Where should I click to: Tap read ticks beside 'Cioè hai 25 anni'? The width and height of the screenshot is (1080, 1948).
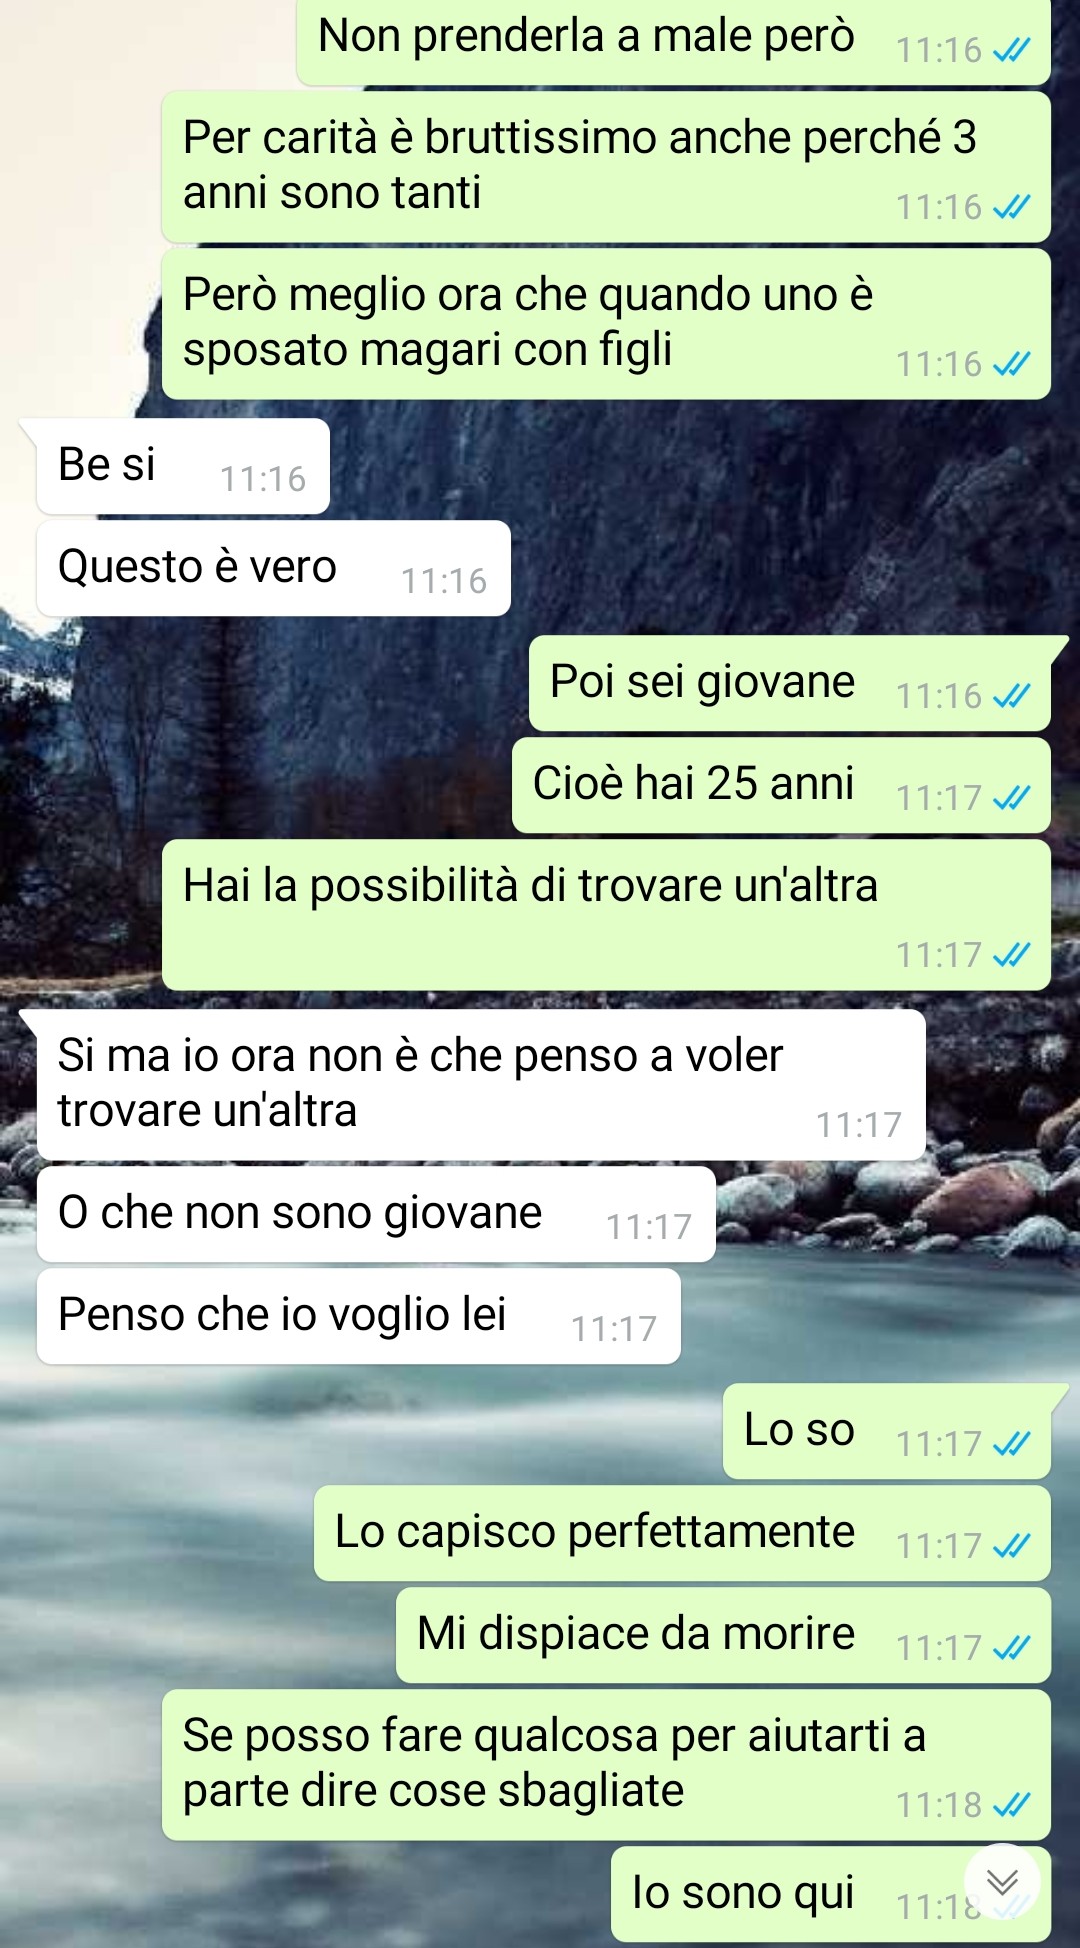tap(1011, 798)
